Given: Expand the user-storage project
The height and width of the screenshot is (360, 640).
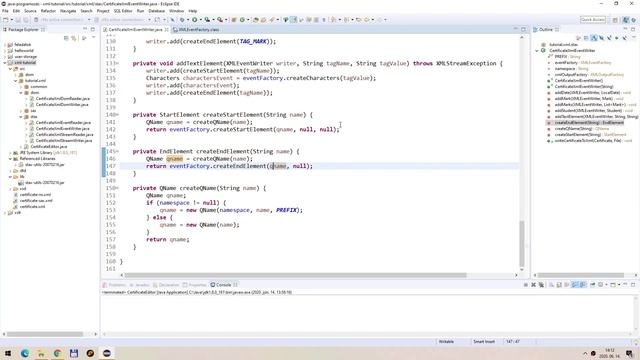Looking at the screenshot, I should [5, 57].
